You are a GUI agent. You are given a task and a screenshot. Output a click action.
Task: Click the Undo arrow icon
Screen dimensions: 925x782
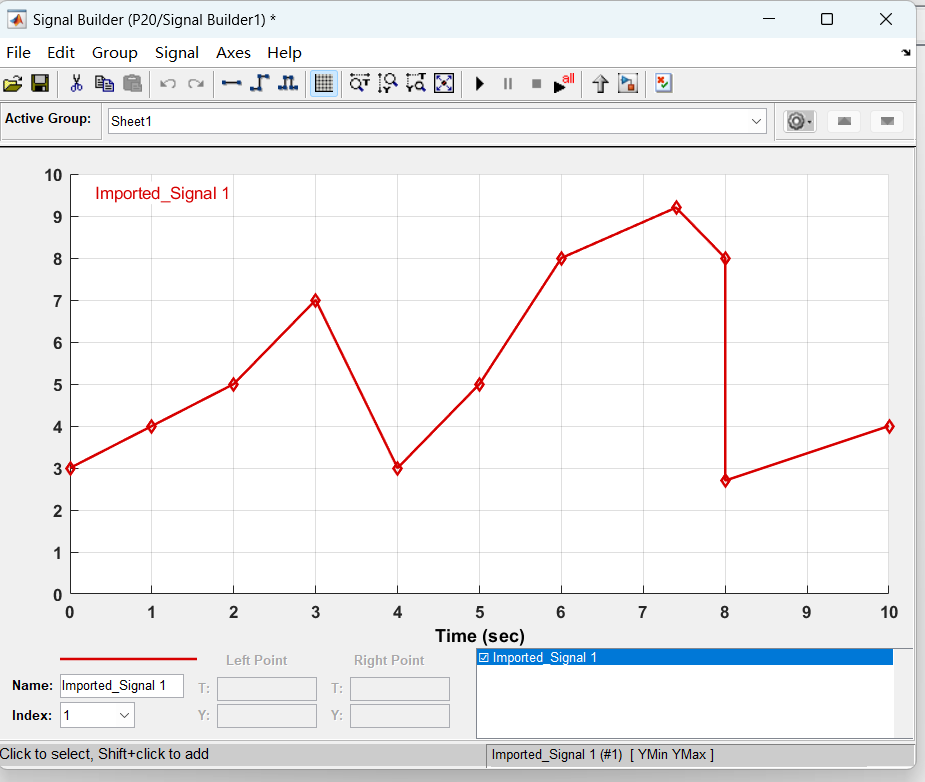click(168, 84)
